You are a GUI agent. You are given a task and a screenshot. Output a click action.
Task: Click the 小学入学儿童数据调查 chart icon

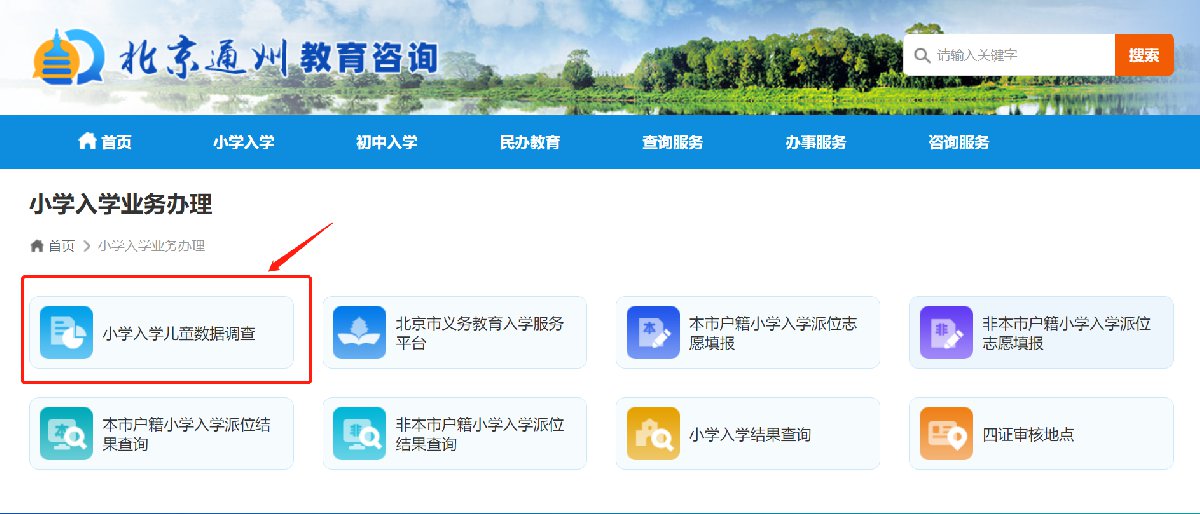click(x=66, y=332)
